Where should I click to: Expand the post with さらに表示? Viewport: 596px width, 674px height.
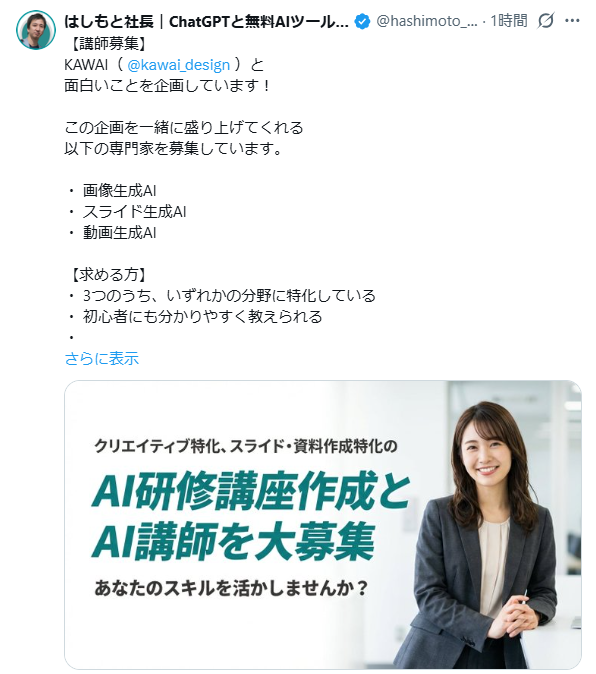click(x=101, y=358)
